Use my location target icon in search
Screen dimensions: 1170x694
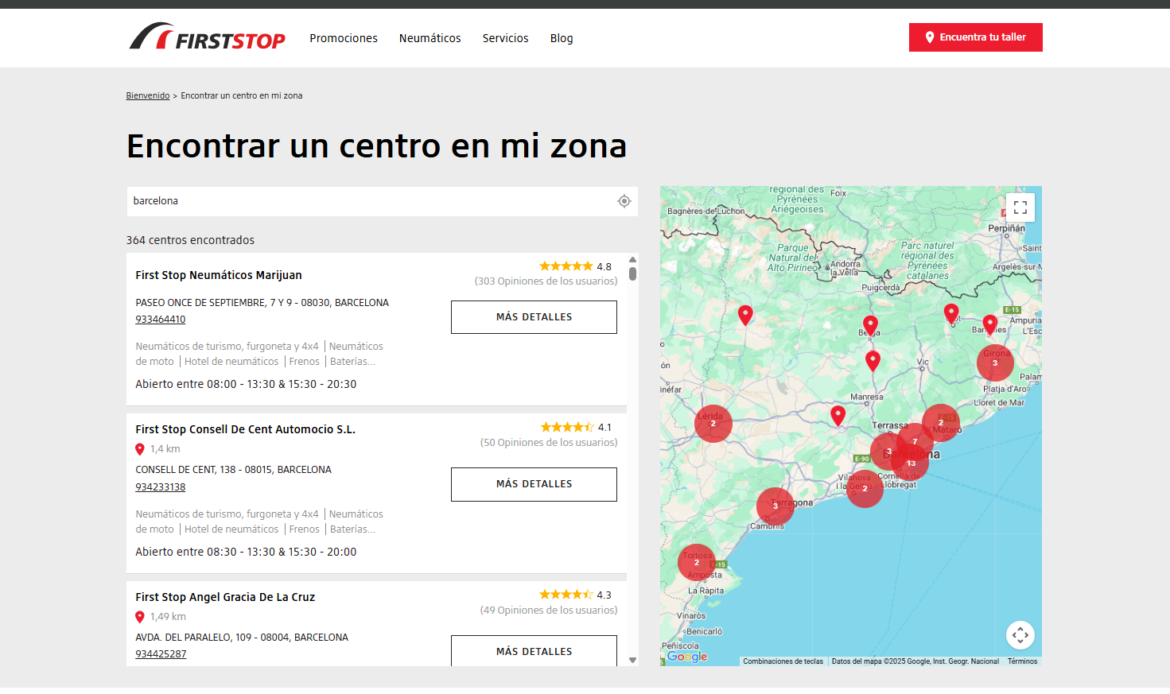(624, 201)
